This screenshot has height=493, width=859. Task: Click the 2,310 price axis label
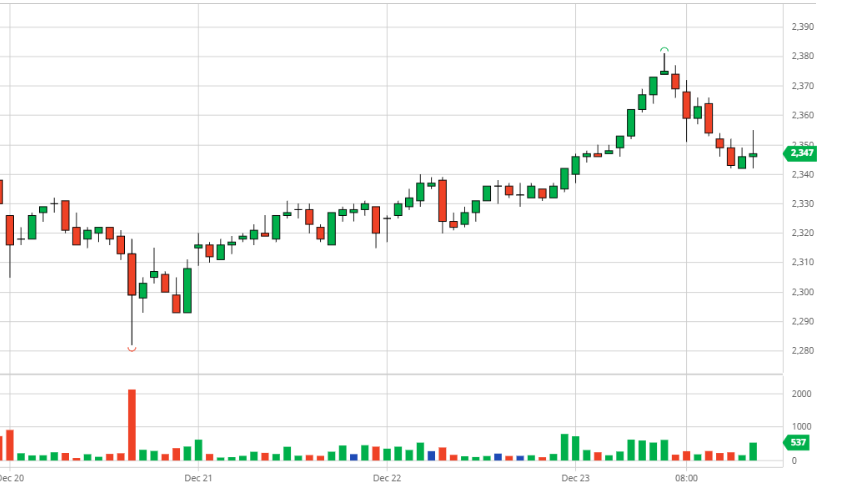(803, 262)
